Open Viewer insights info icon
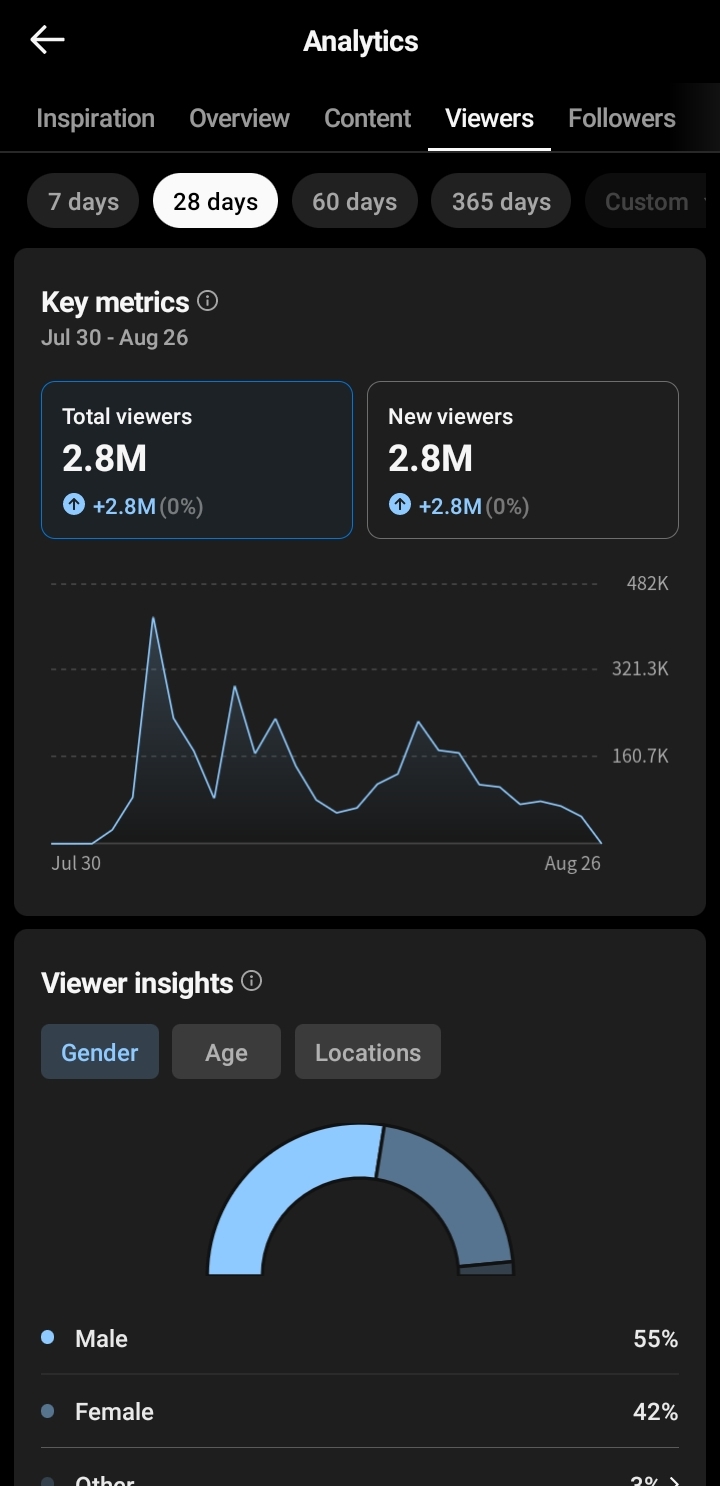 point(252,981)
